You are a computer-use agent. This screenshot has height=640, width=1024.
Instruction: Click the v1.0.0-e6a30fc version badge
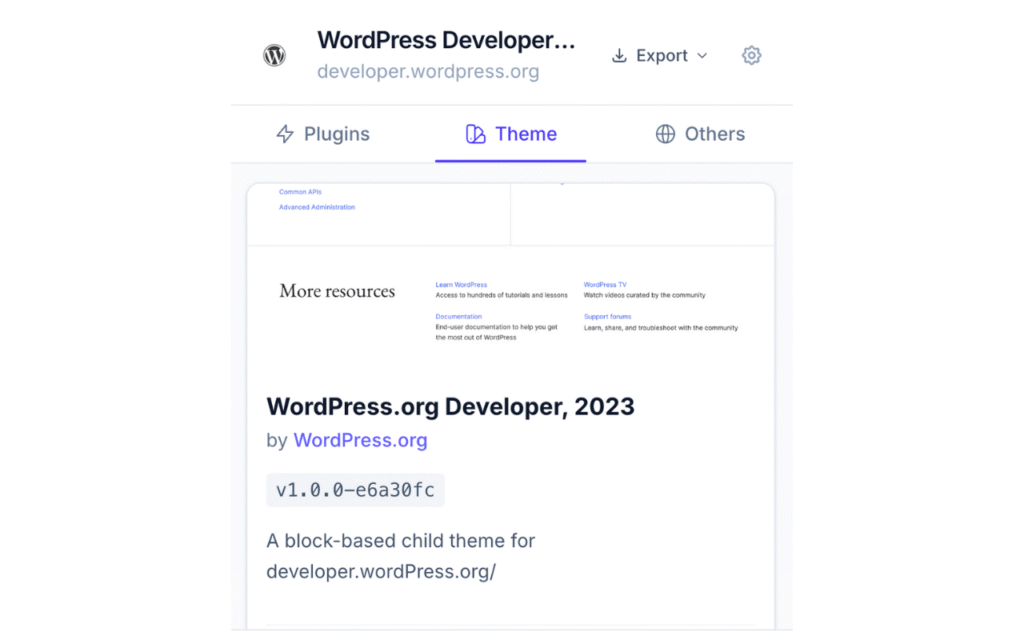[x=355, y=489]
